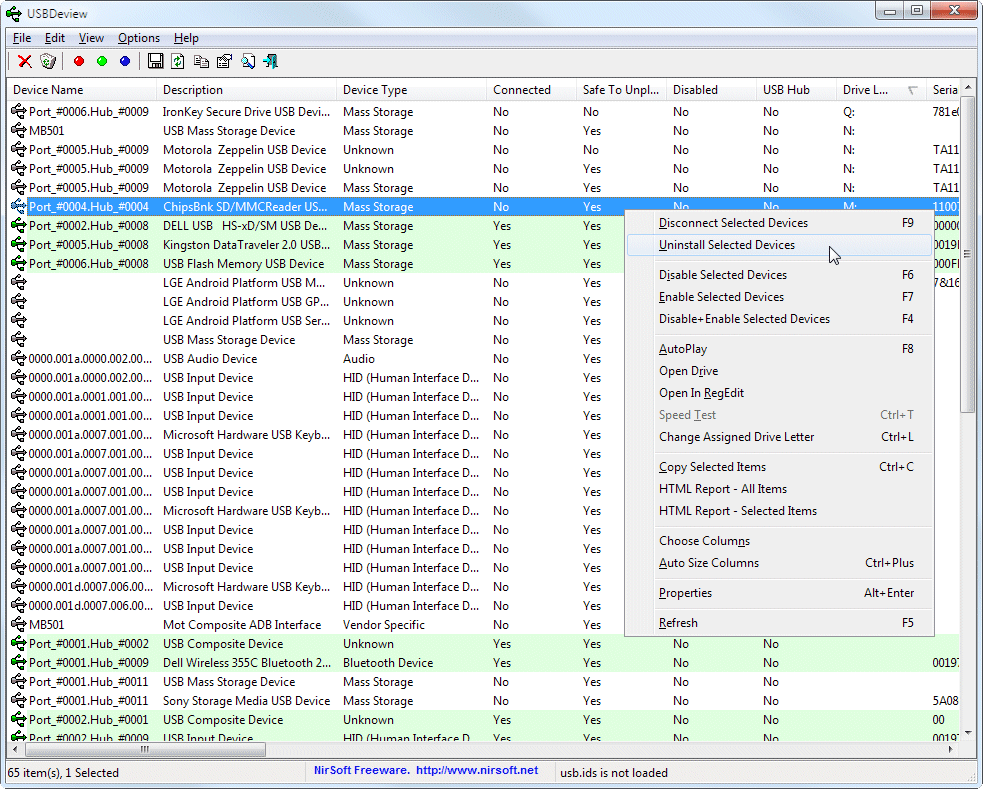
Task: Click USB icon of Kingston DataTraveler row
Action: [19, 244]
